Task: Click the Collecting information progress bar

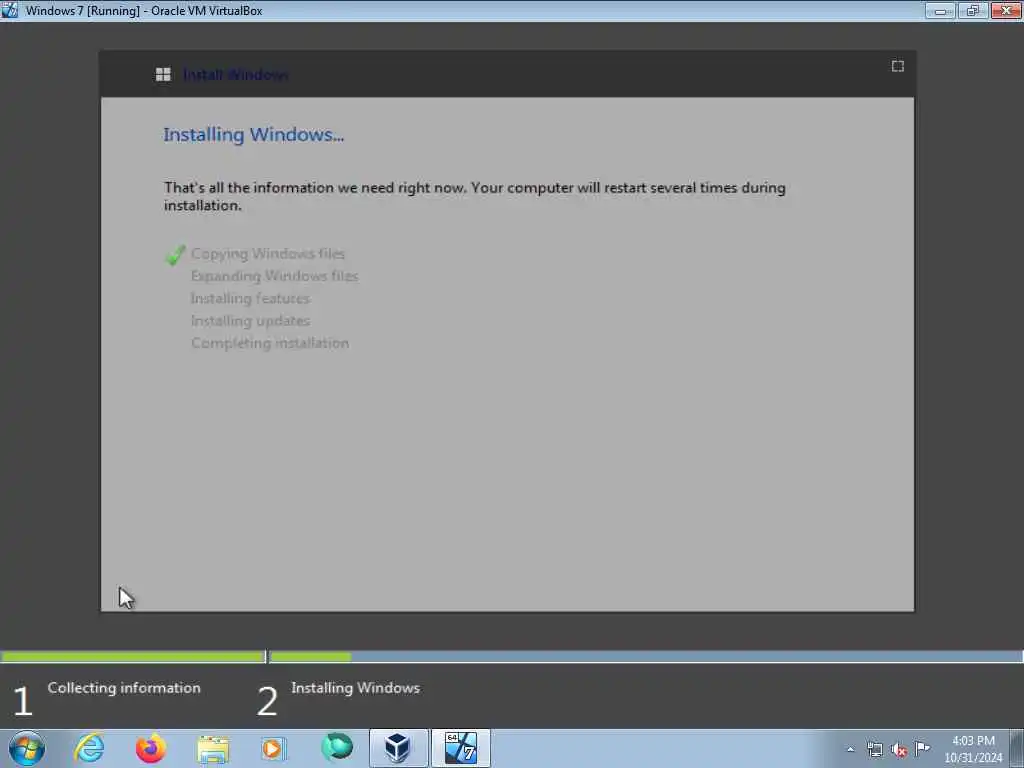Action: pos(133,656)
